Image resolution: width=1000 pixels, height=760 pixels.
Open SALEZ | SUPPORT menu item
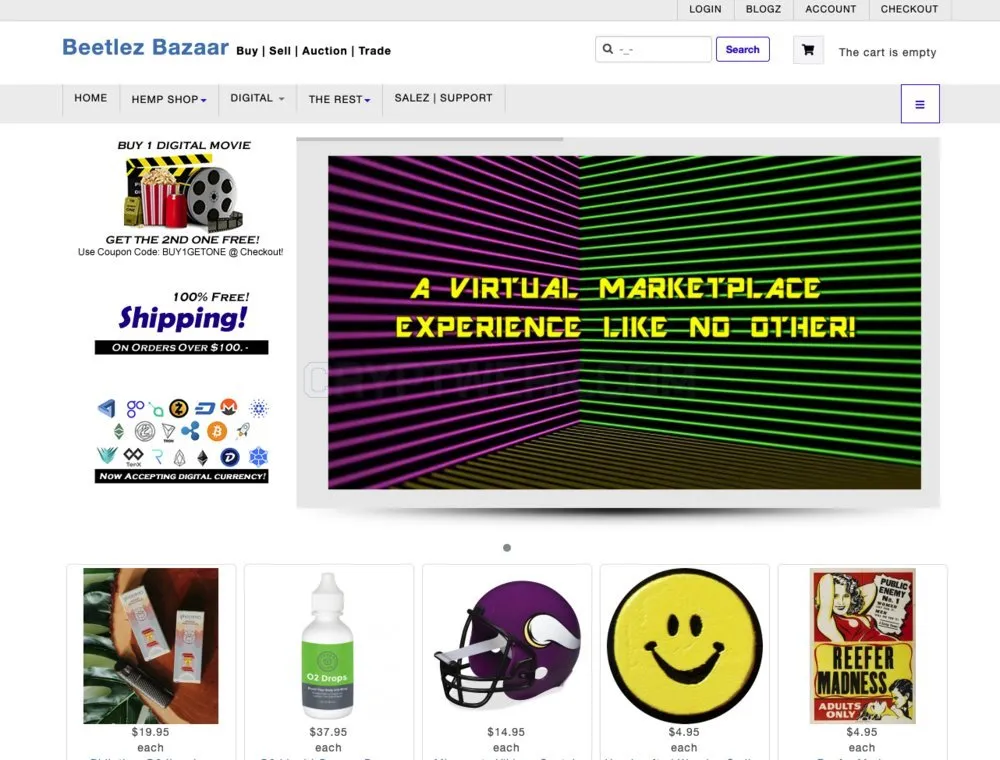(x=443, y=98)
